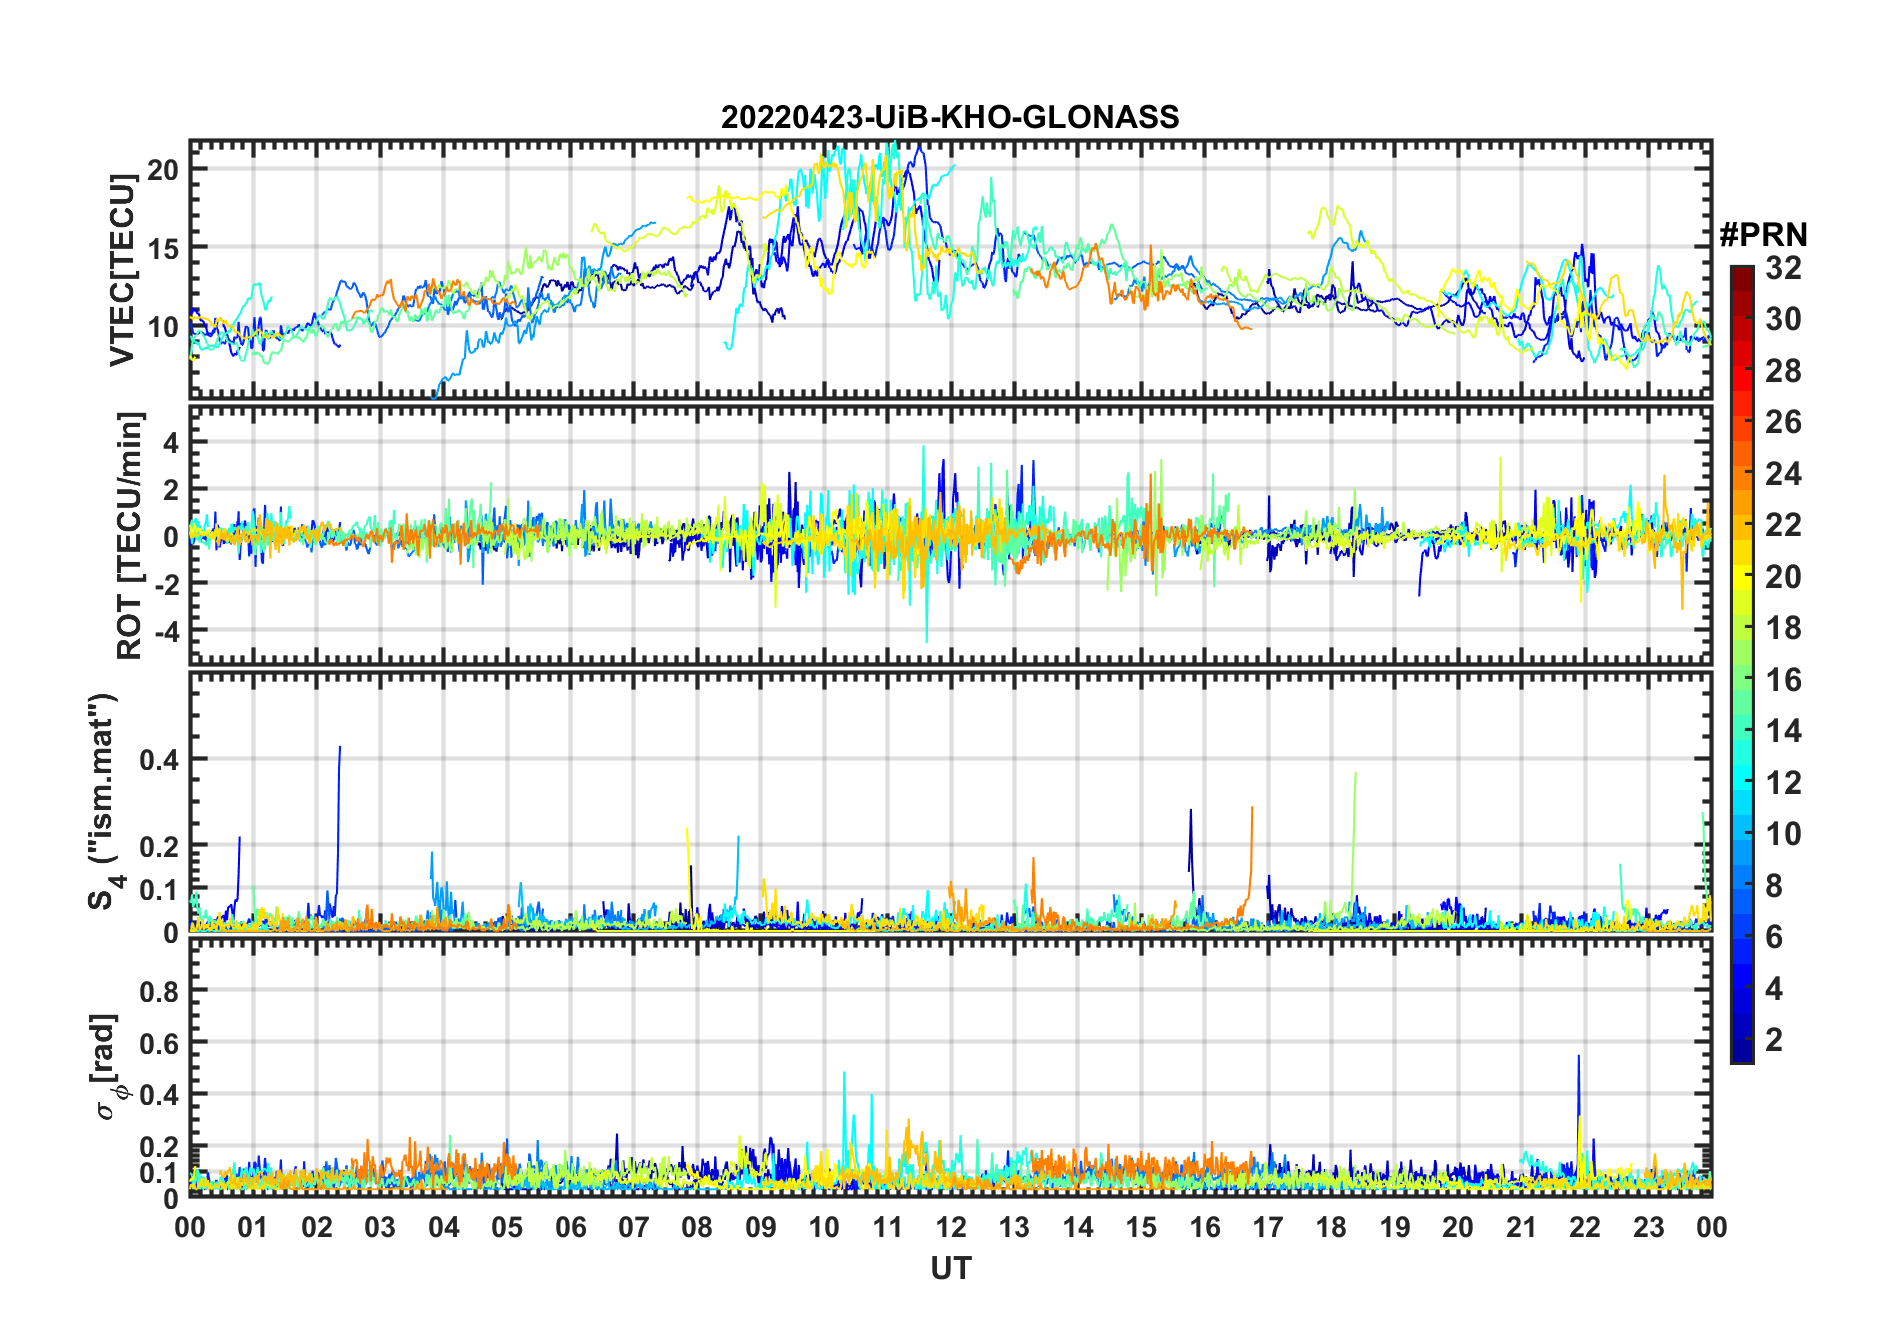Click the sigma-phi [rad] y-axis label
The image size is (1902, 1330).
tap(106, 1066)
